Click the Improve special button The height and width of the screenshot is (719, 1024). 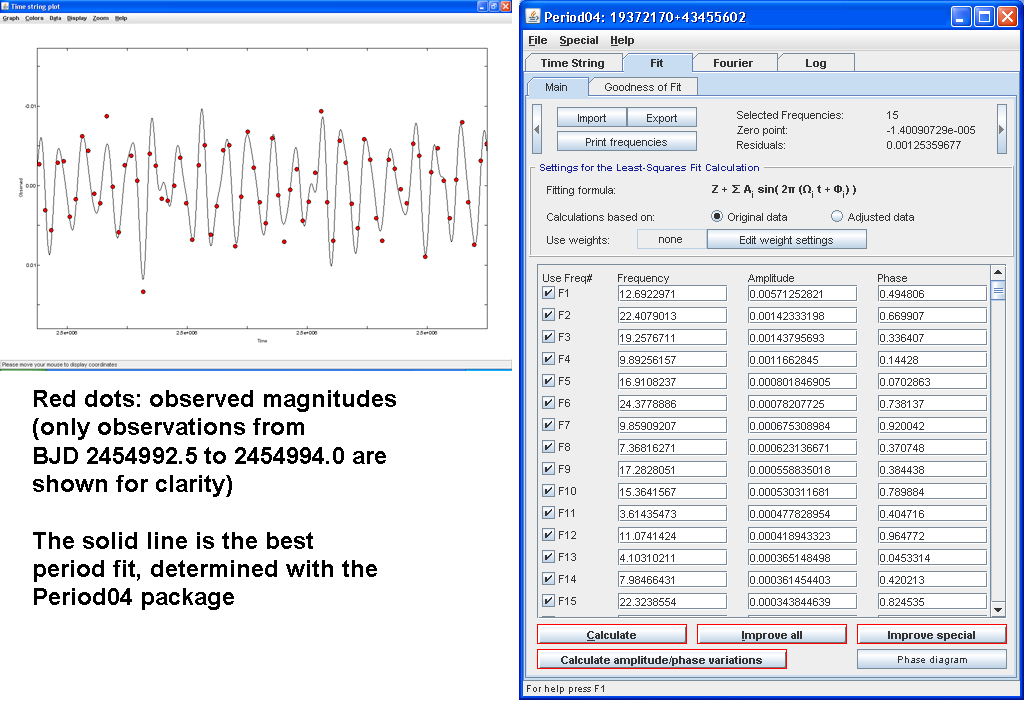click(931, 635)
